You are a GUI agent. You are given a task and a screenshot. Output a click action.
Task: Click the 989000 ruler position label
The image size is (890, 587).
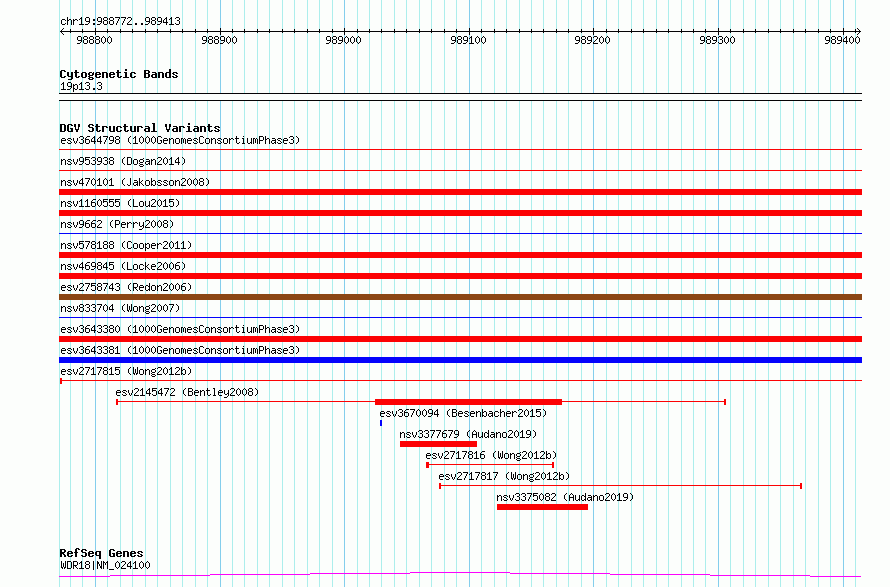pyautogui.click(x=343, y=40)
